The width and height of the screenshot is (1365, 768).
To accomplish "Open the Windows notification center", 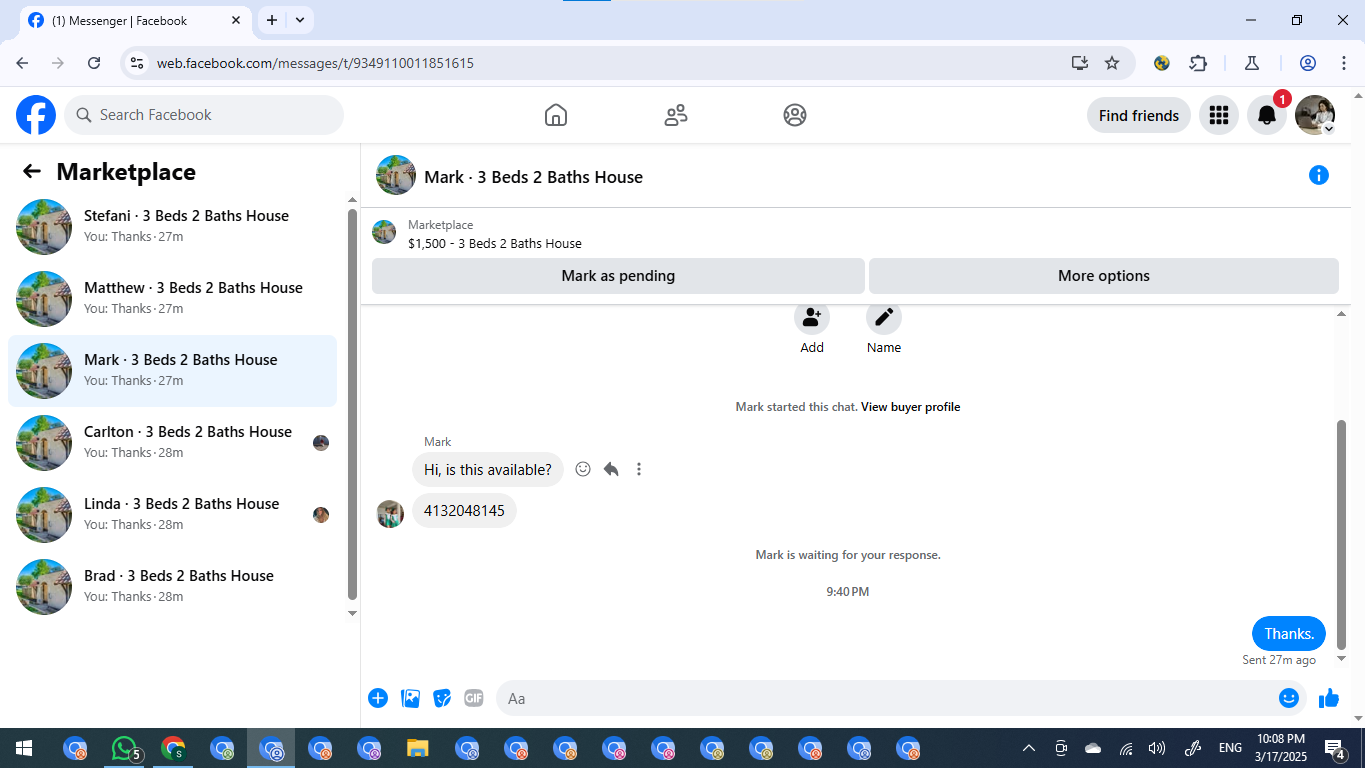I will coord(1335,748).
